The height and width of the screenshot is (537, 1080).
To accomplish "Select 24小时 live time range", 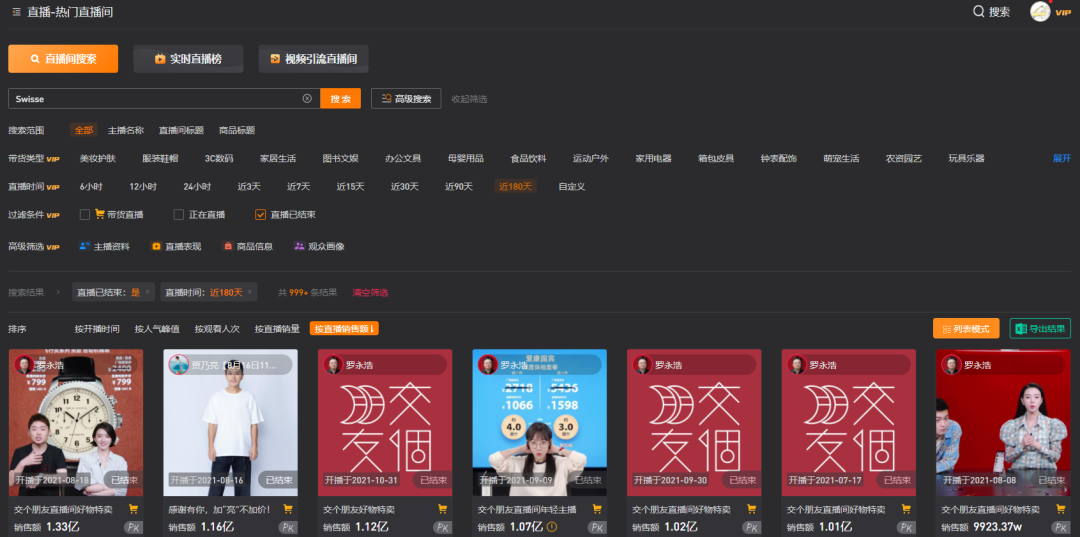I will 197,187.
